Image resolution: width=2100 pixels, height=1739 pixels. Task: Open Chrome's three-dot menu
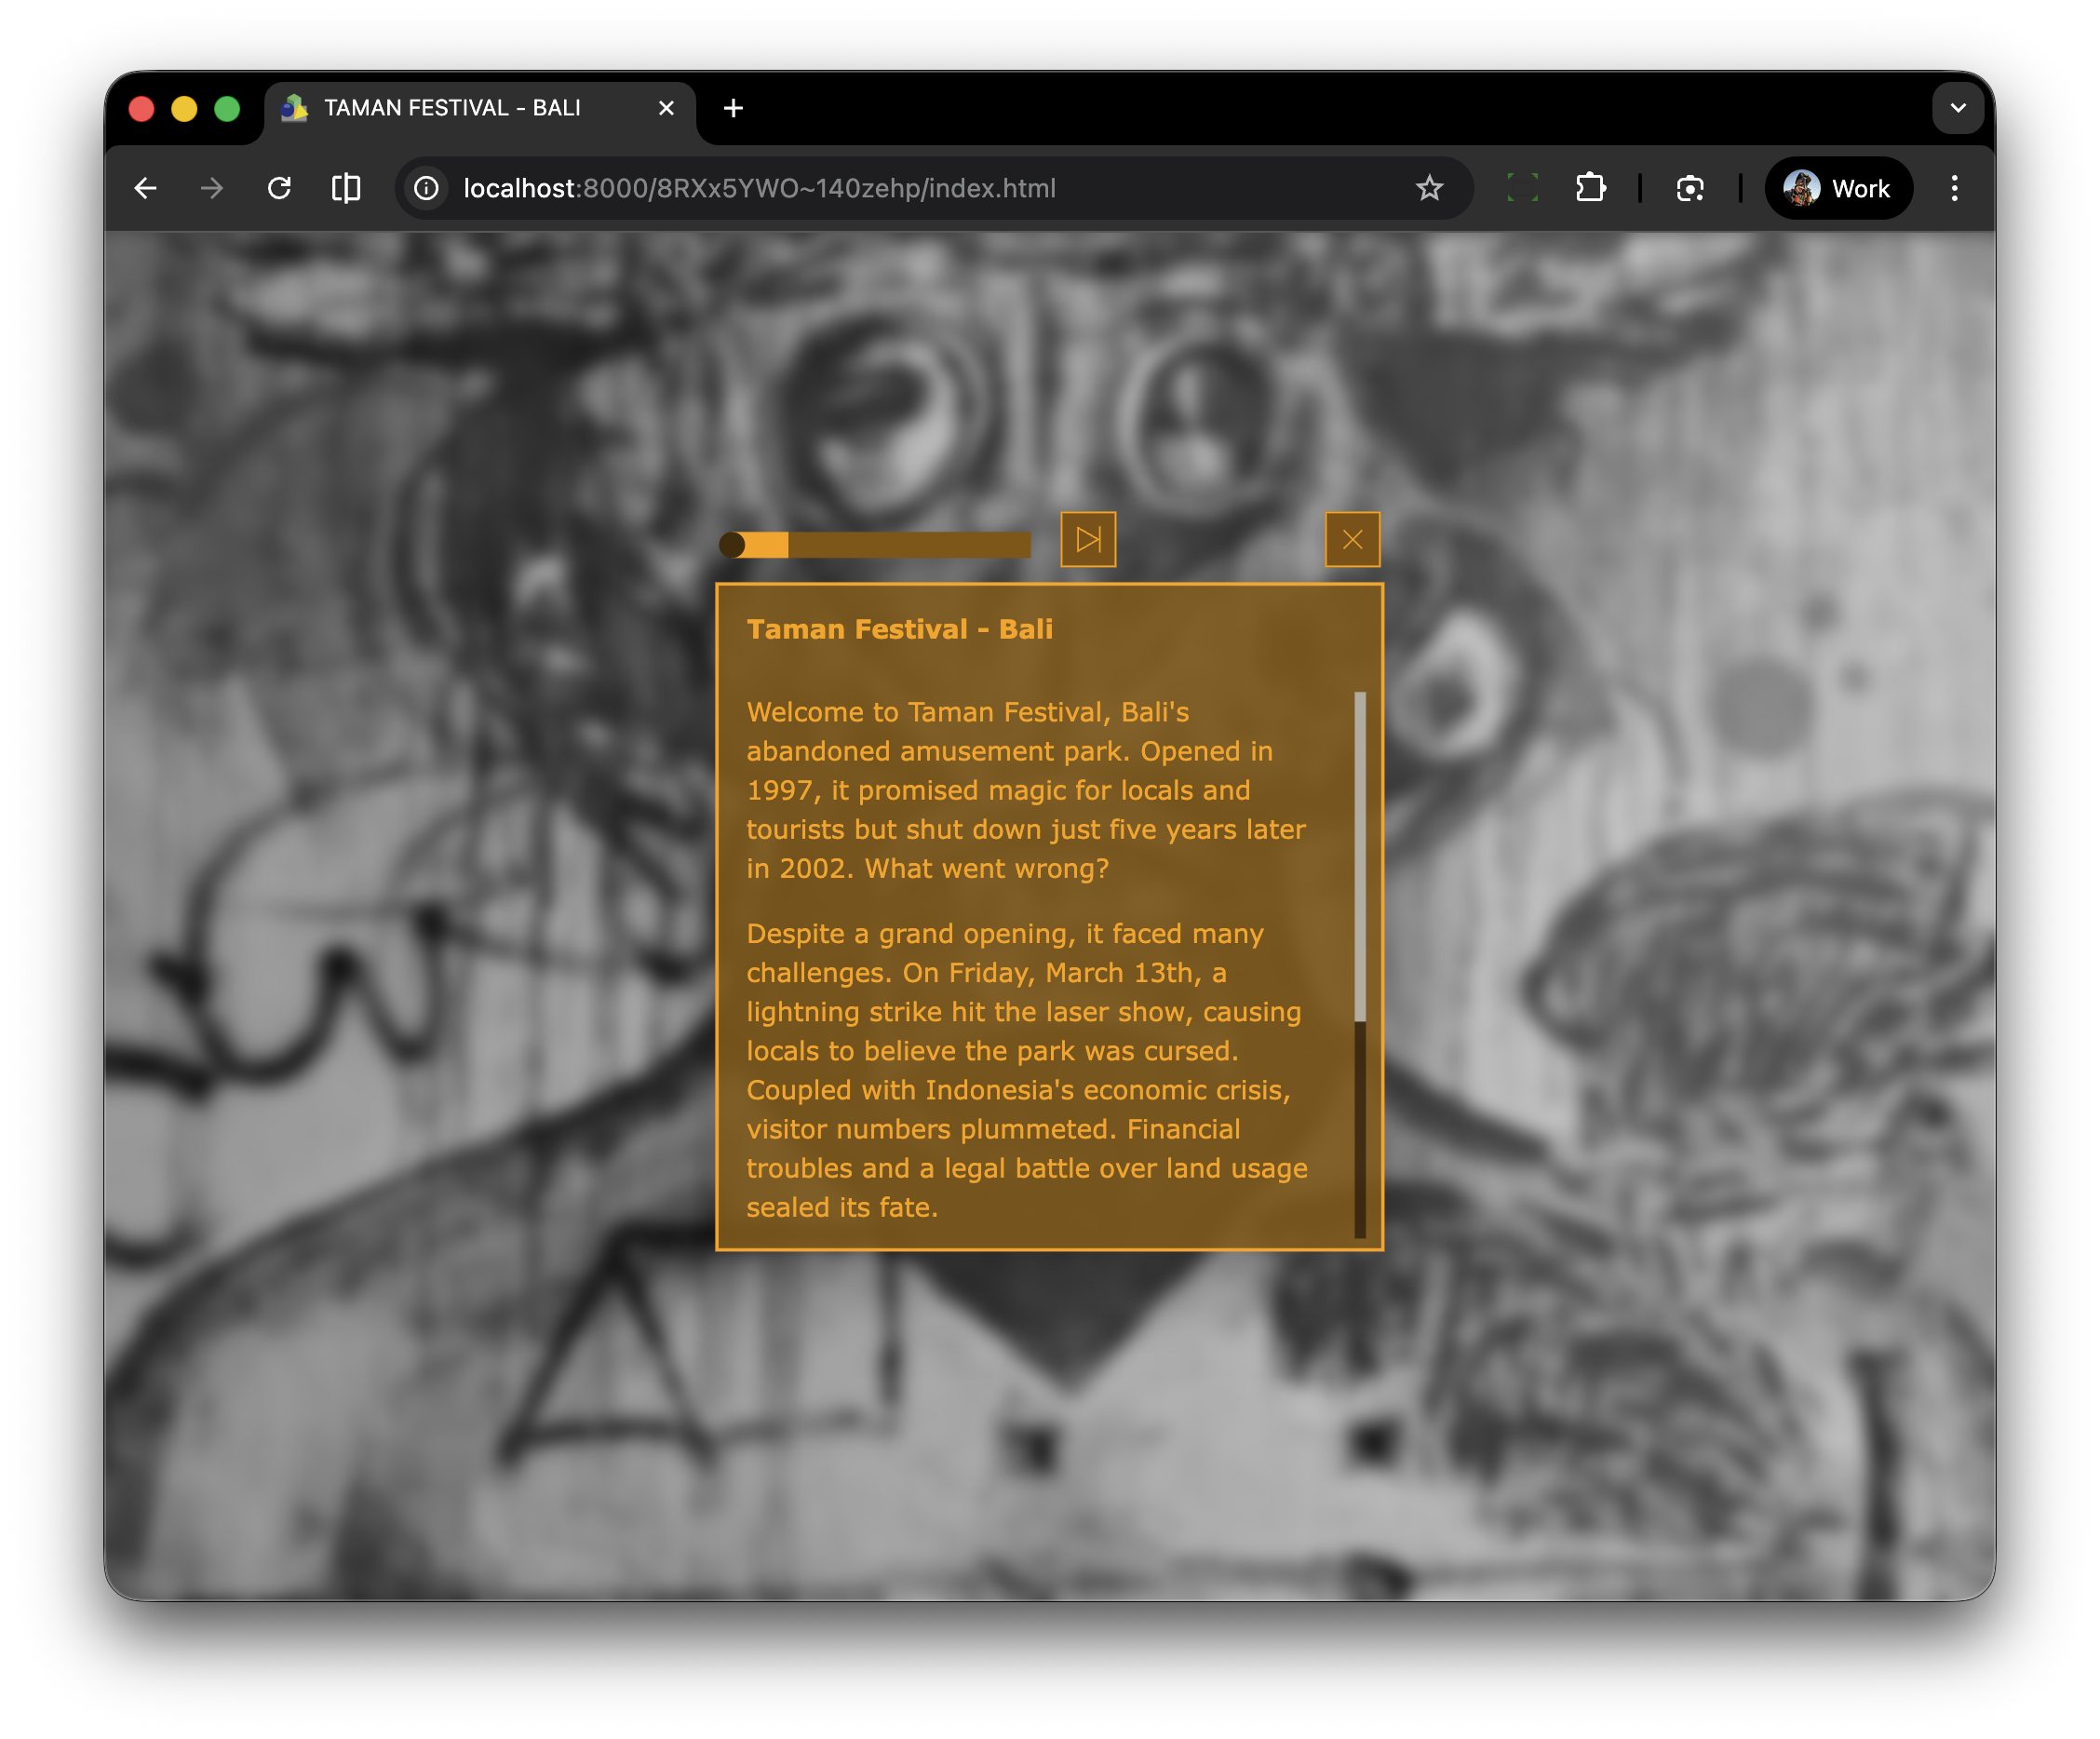click(1954, 188)
